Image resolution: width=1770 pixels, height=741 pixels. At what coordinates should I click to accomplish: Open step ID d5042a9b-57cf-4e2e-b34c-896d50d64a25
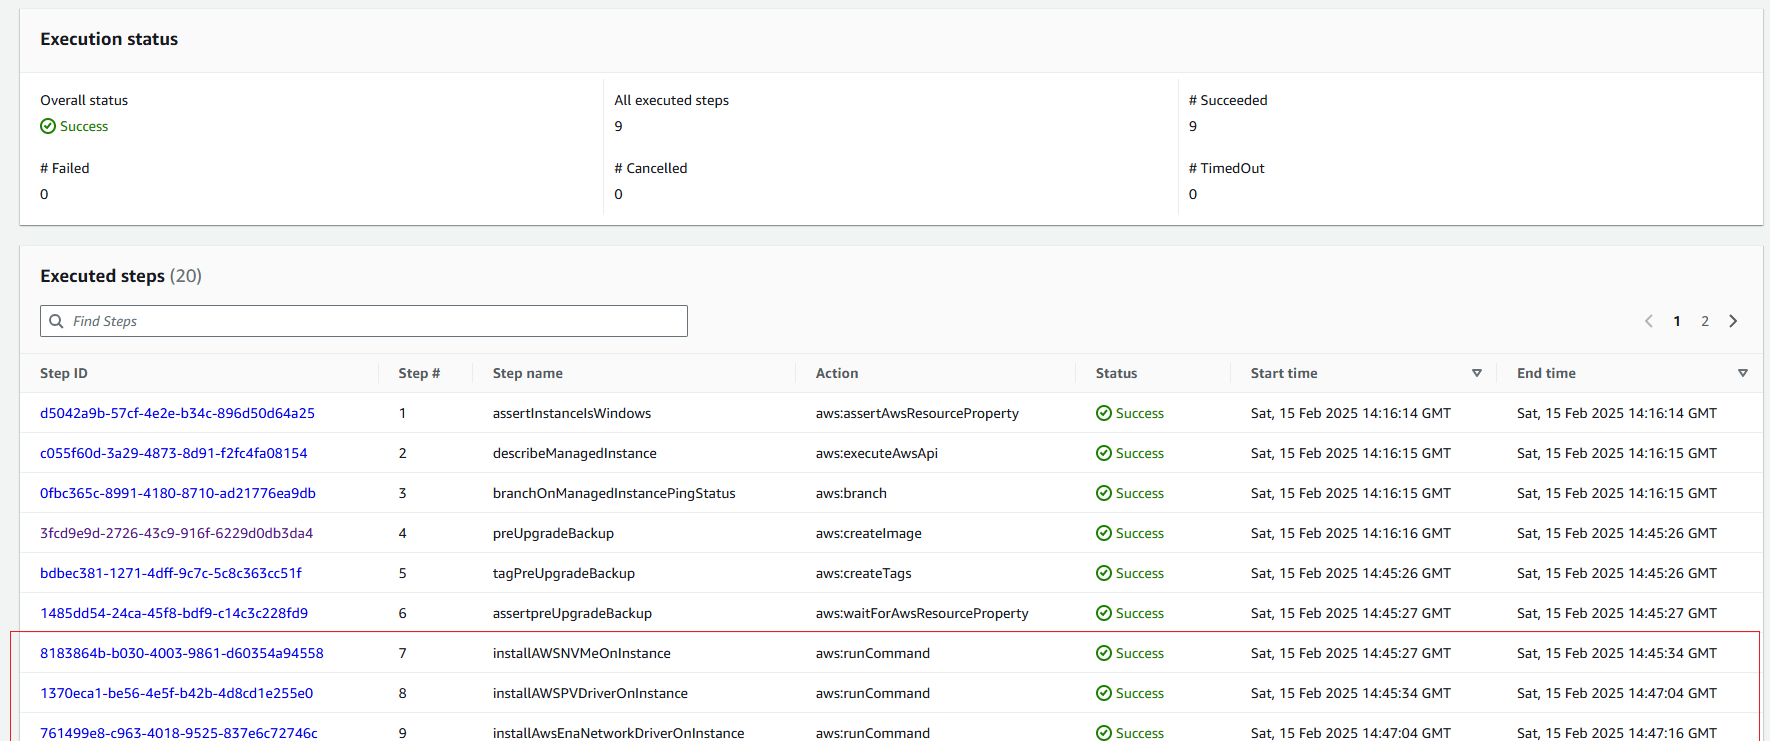click(177, 413)
